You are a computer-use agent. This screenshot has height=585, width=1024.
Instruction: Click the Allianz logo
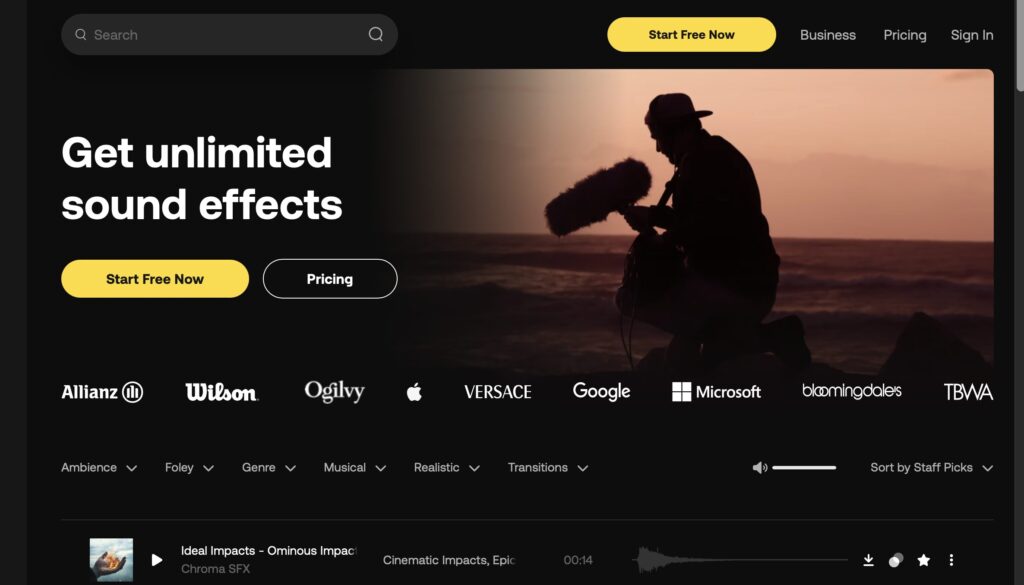[102, 392]
